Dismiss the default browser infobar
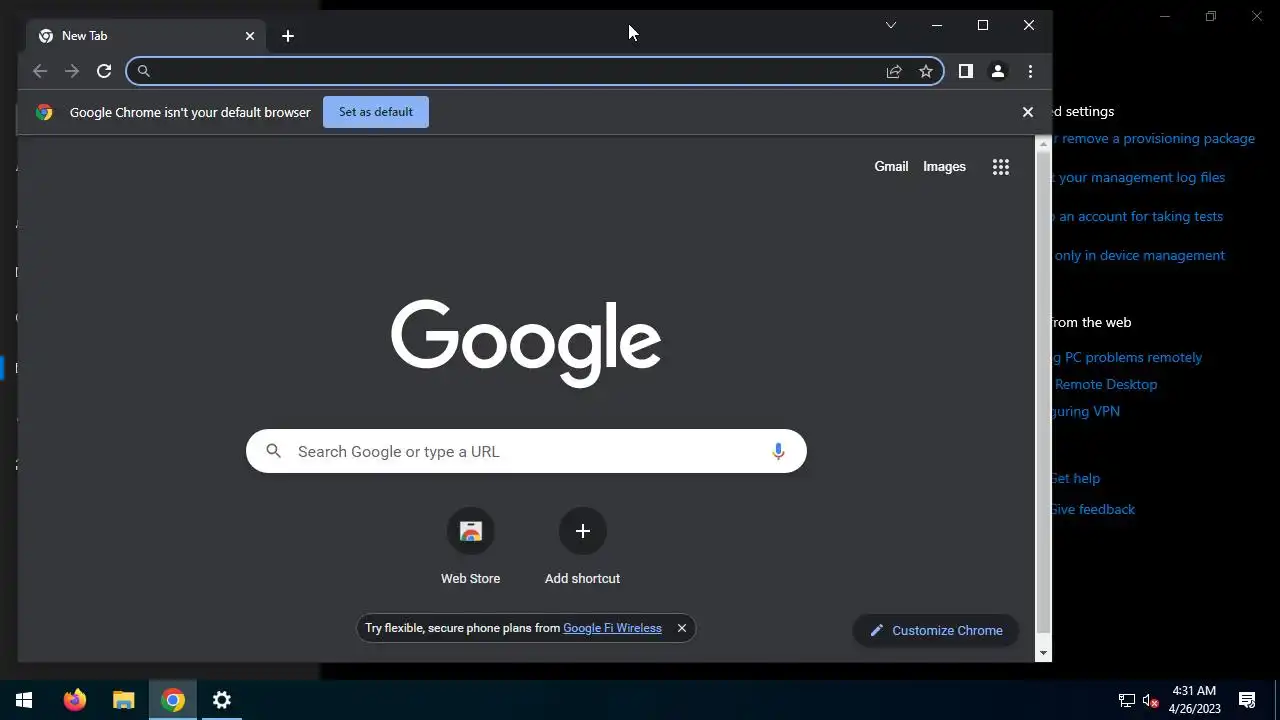 point(1027,112)
